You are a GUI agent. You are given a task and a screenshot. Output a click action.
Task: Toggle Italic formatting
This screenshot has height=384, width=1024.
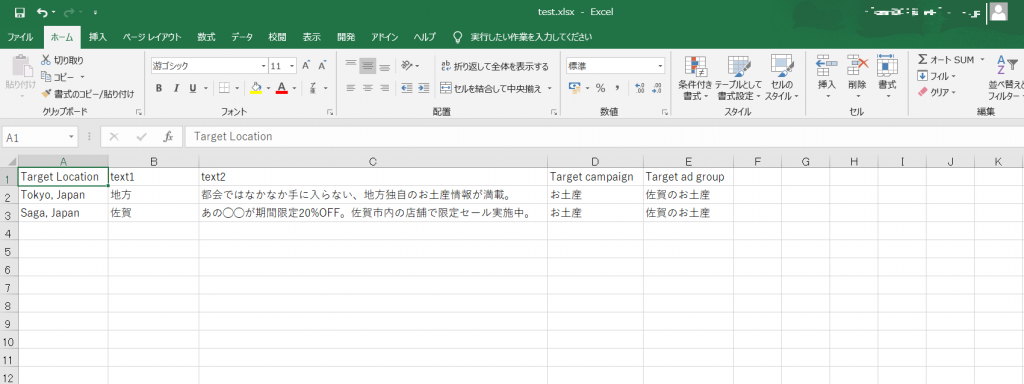pos(176,88)
